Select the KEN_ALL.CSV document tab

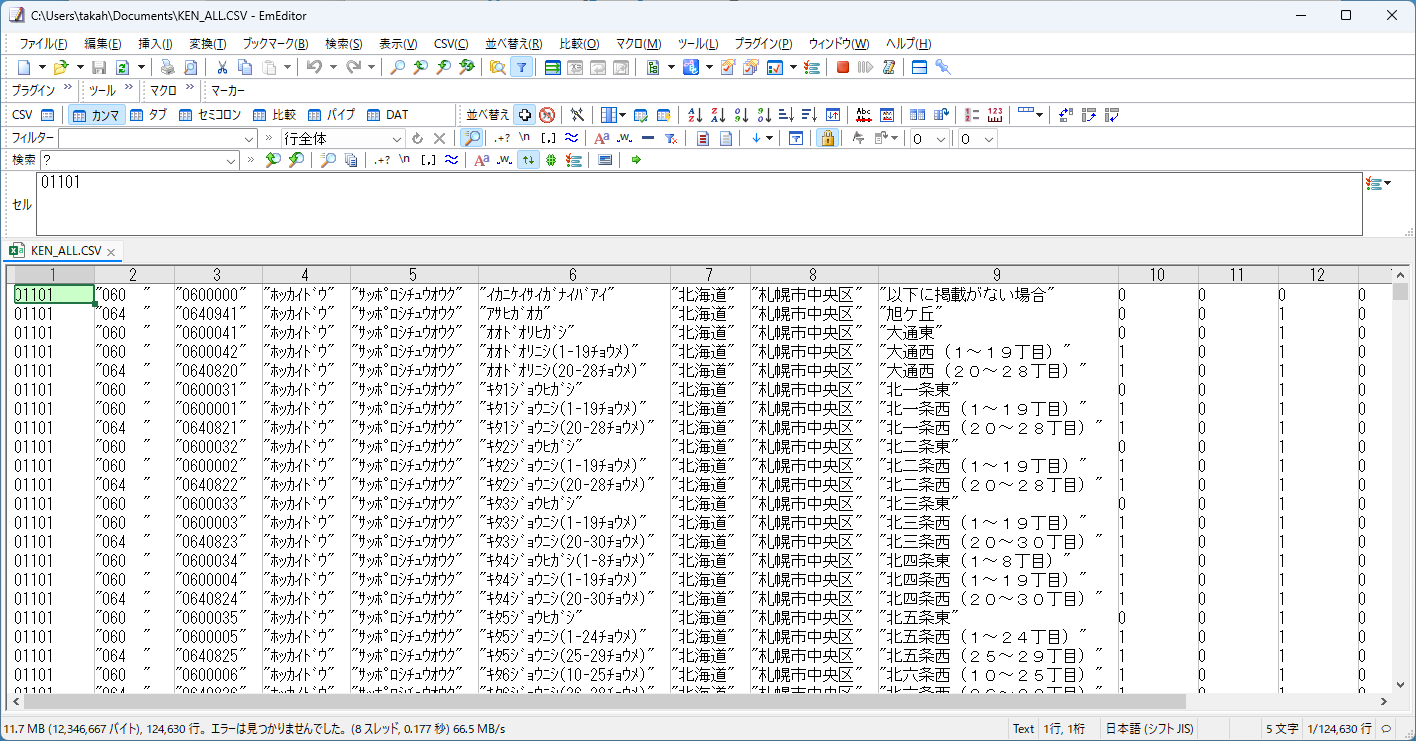[x=62, y=251]
